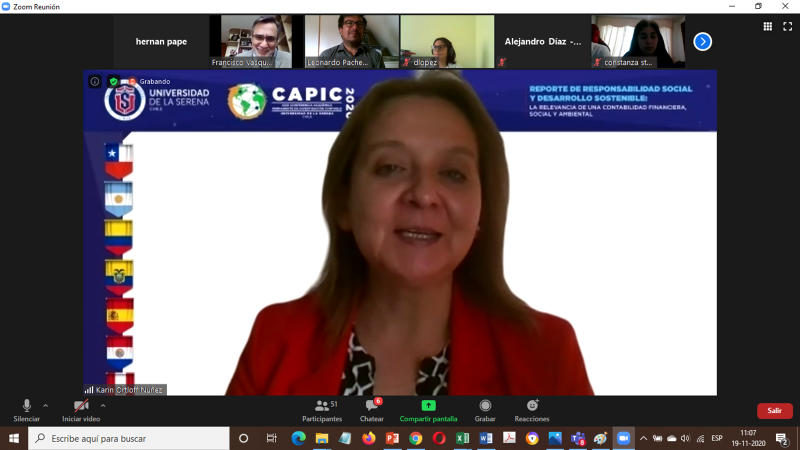The height and width of the screenshot is (450, 800).
Task: Open Task View in taskbar
Action: click(x=271, y=438)
